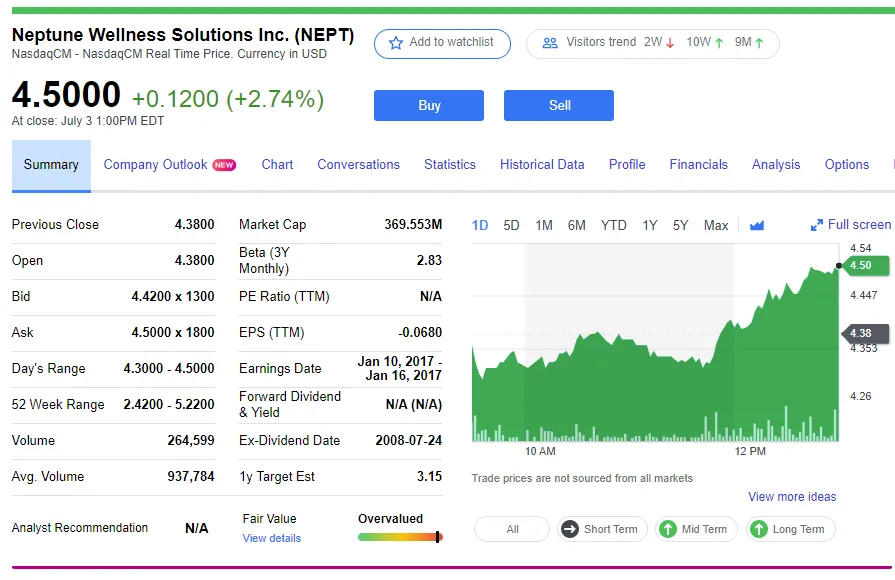Click the Ex-Dividend Date 2008-07-24
The image size is (895, 580).
[409, 441]
